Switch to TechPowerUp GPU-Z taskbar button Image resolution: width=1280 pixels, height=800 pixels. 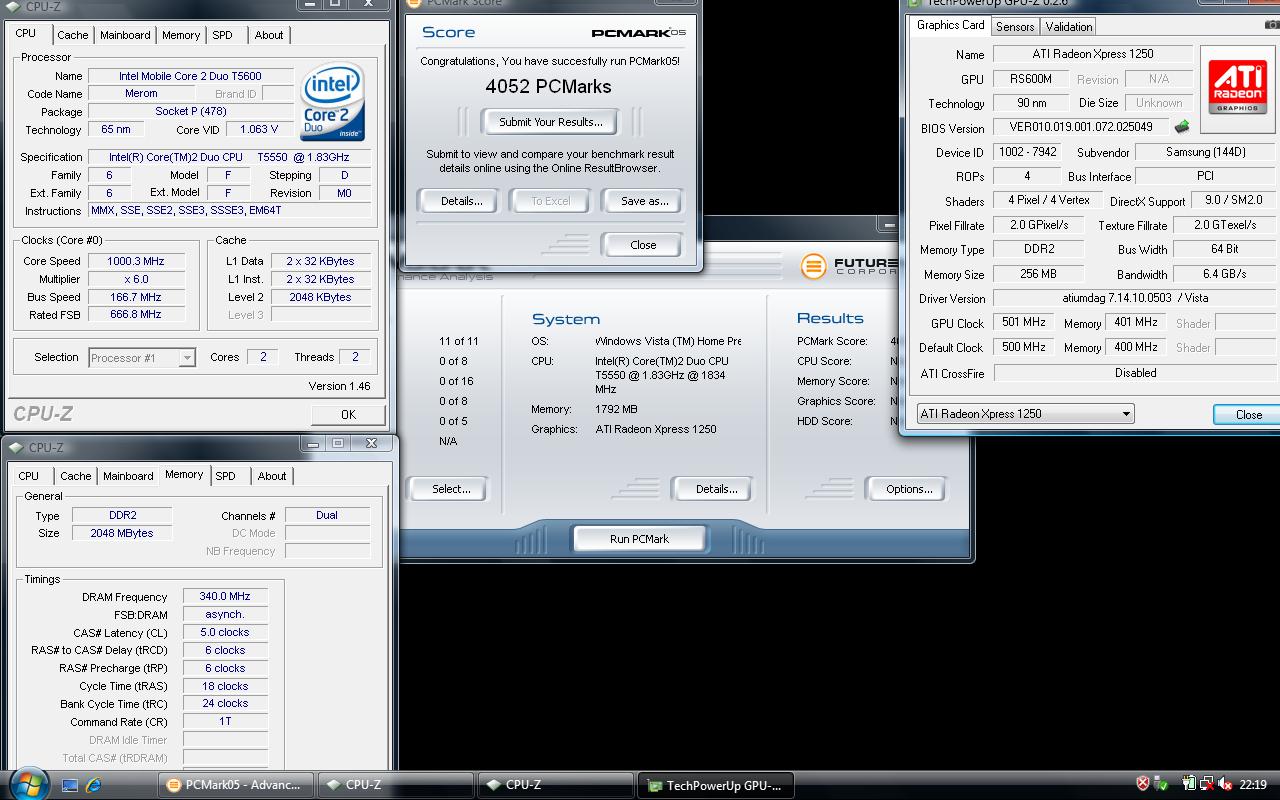tap(716, 785)
